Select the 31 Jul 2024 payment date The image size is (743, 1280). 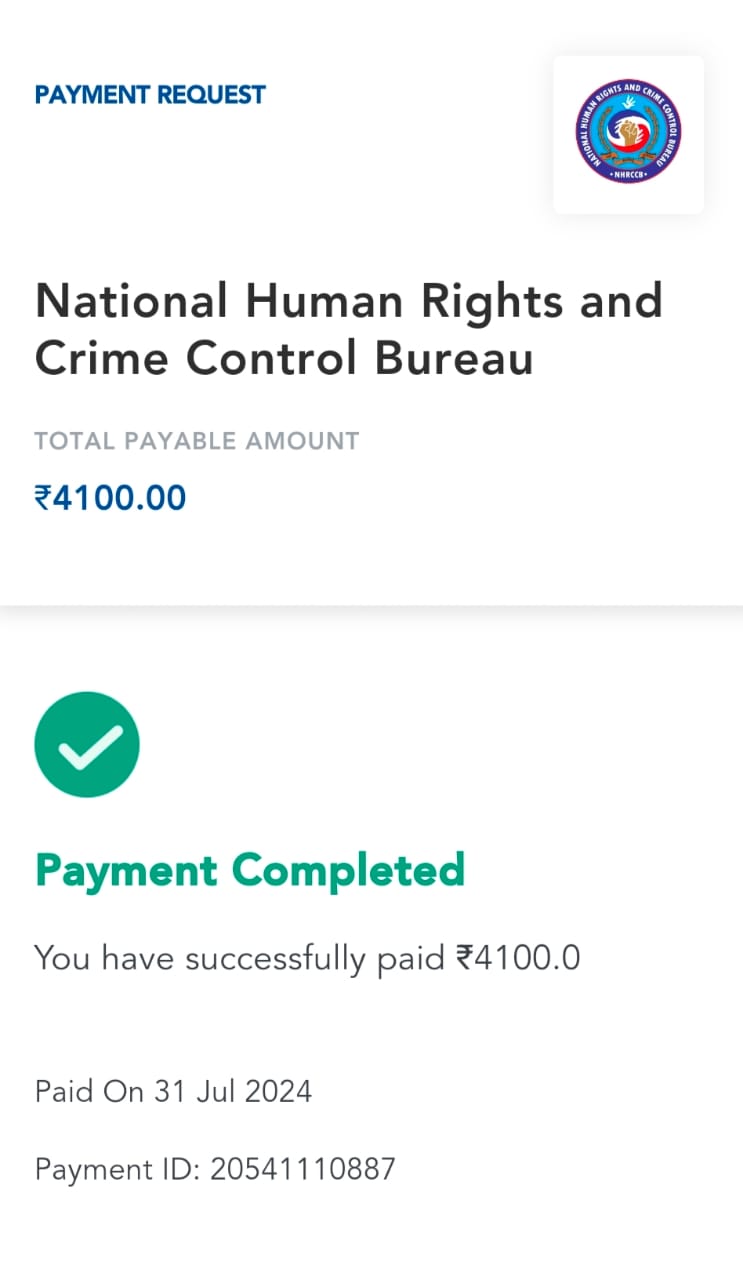point(233,1090)
